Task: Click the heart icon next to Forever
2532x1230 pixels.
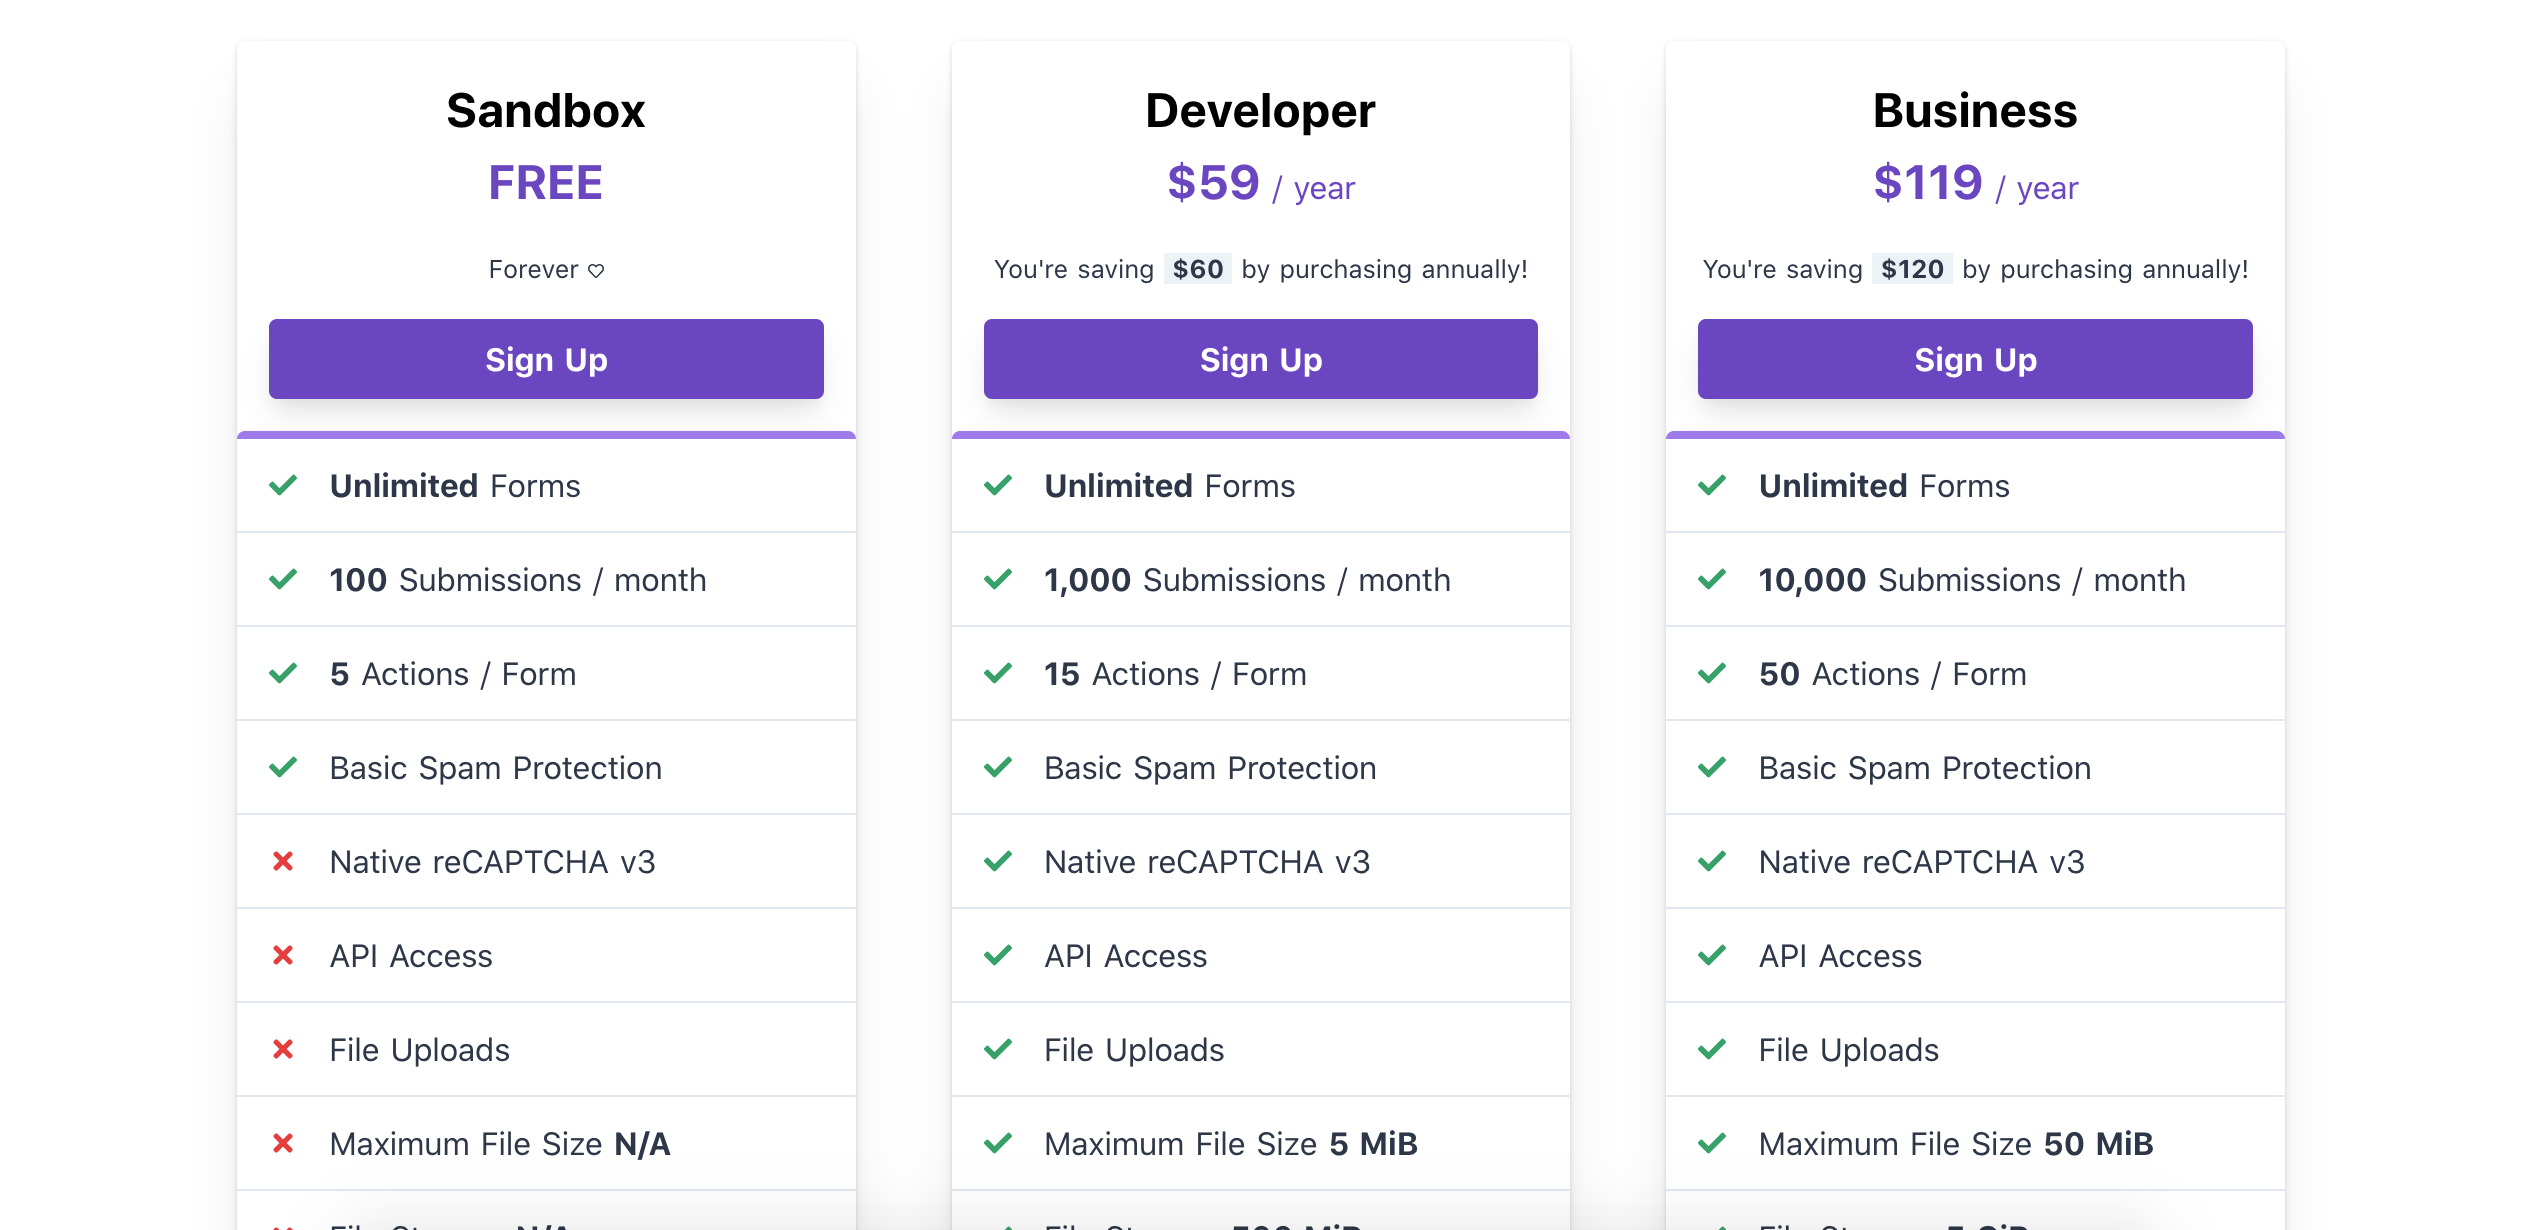Action: coord(596,270)
